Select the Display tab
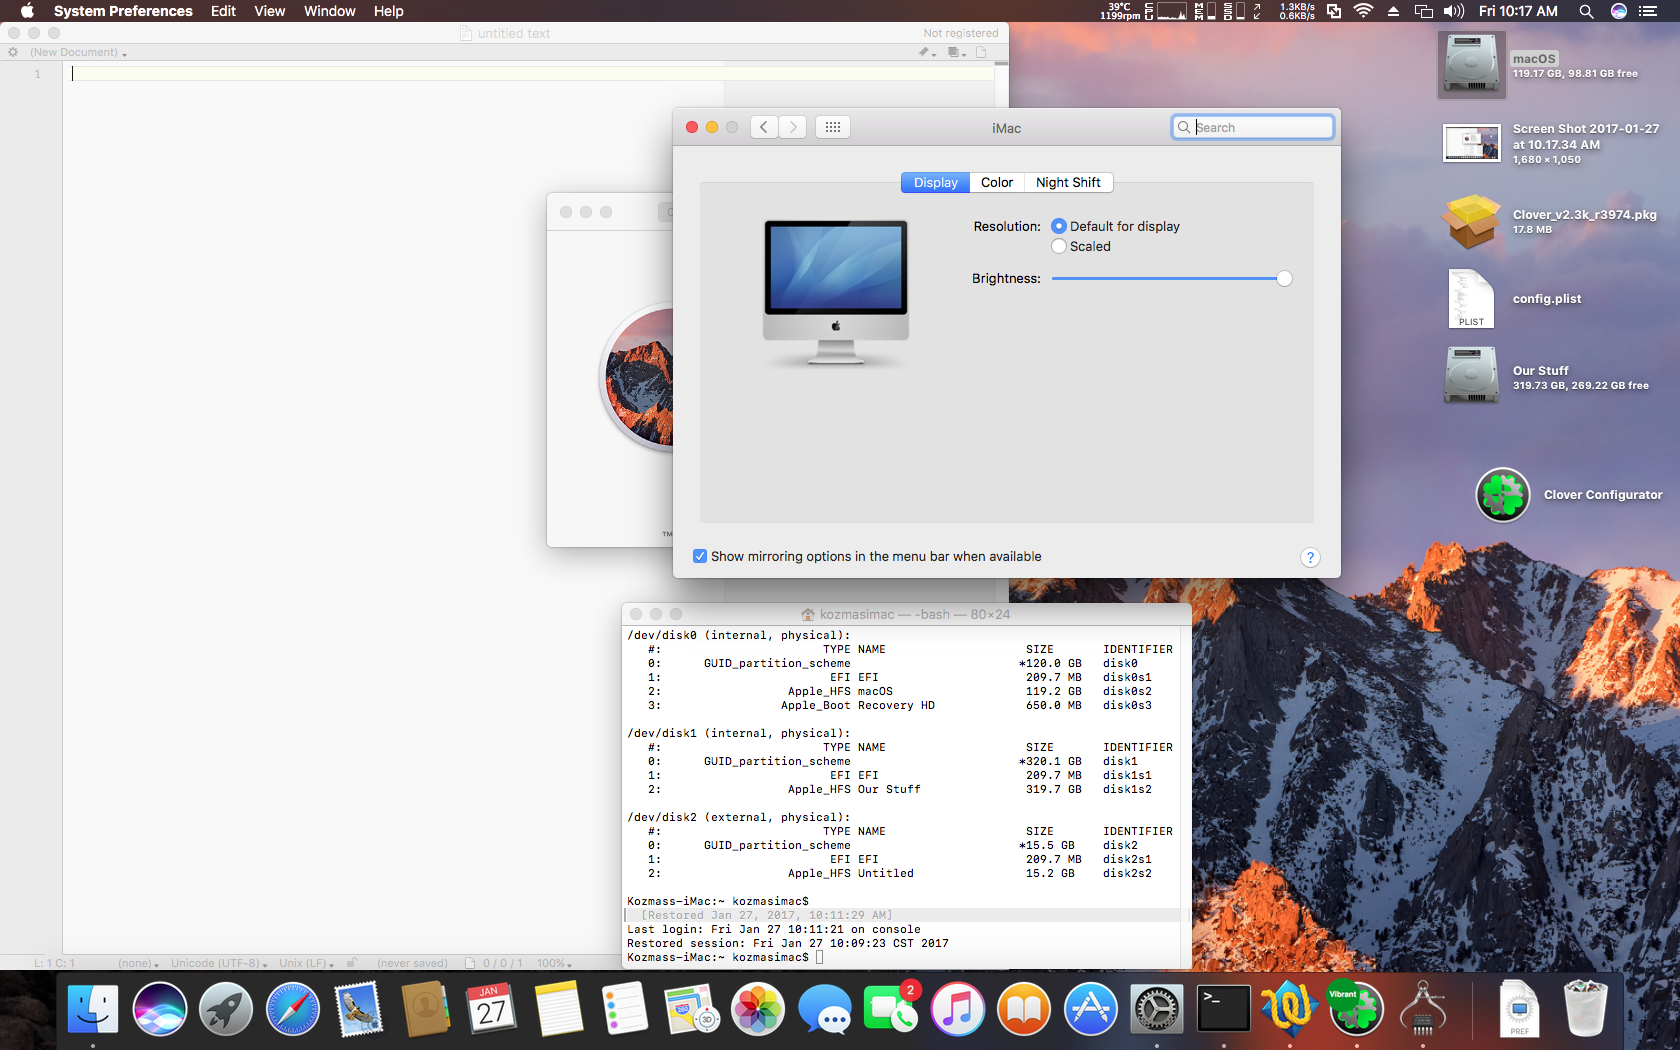 click(x=935, y=182)
